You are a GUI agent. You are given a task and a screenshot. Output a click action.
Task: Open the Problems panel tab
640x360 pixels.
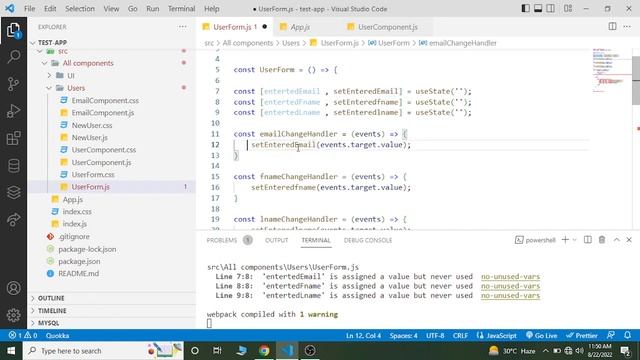(x=222, y=240)
